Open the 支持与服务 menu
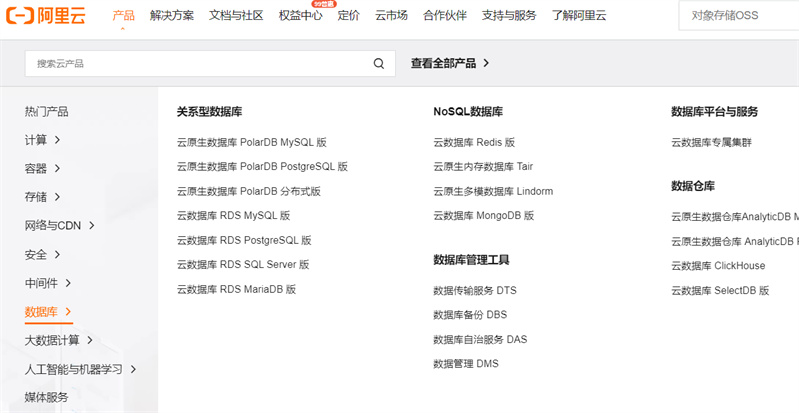The height and width of the screenshot is (413, 799). (509, 15)
